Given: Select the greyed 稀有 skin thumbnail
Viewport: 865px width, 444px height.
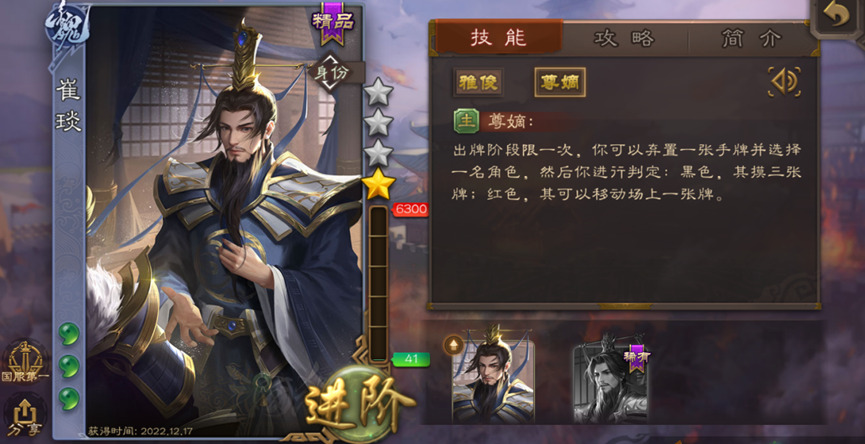Looking at the screenshot, I should click(x=610, y=384).
